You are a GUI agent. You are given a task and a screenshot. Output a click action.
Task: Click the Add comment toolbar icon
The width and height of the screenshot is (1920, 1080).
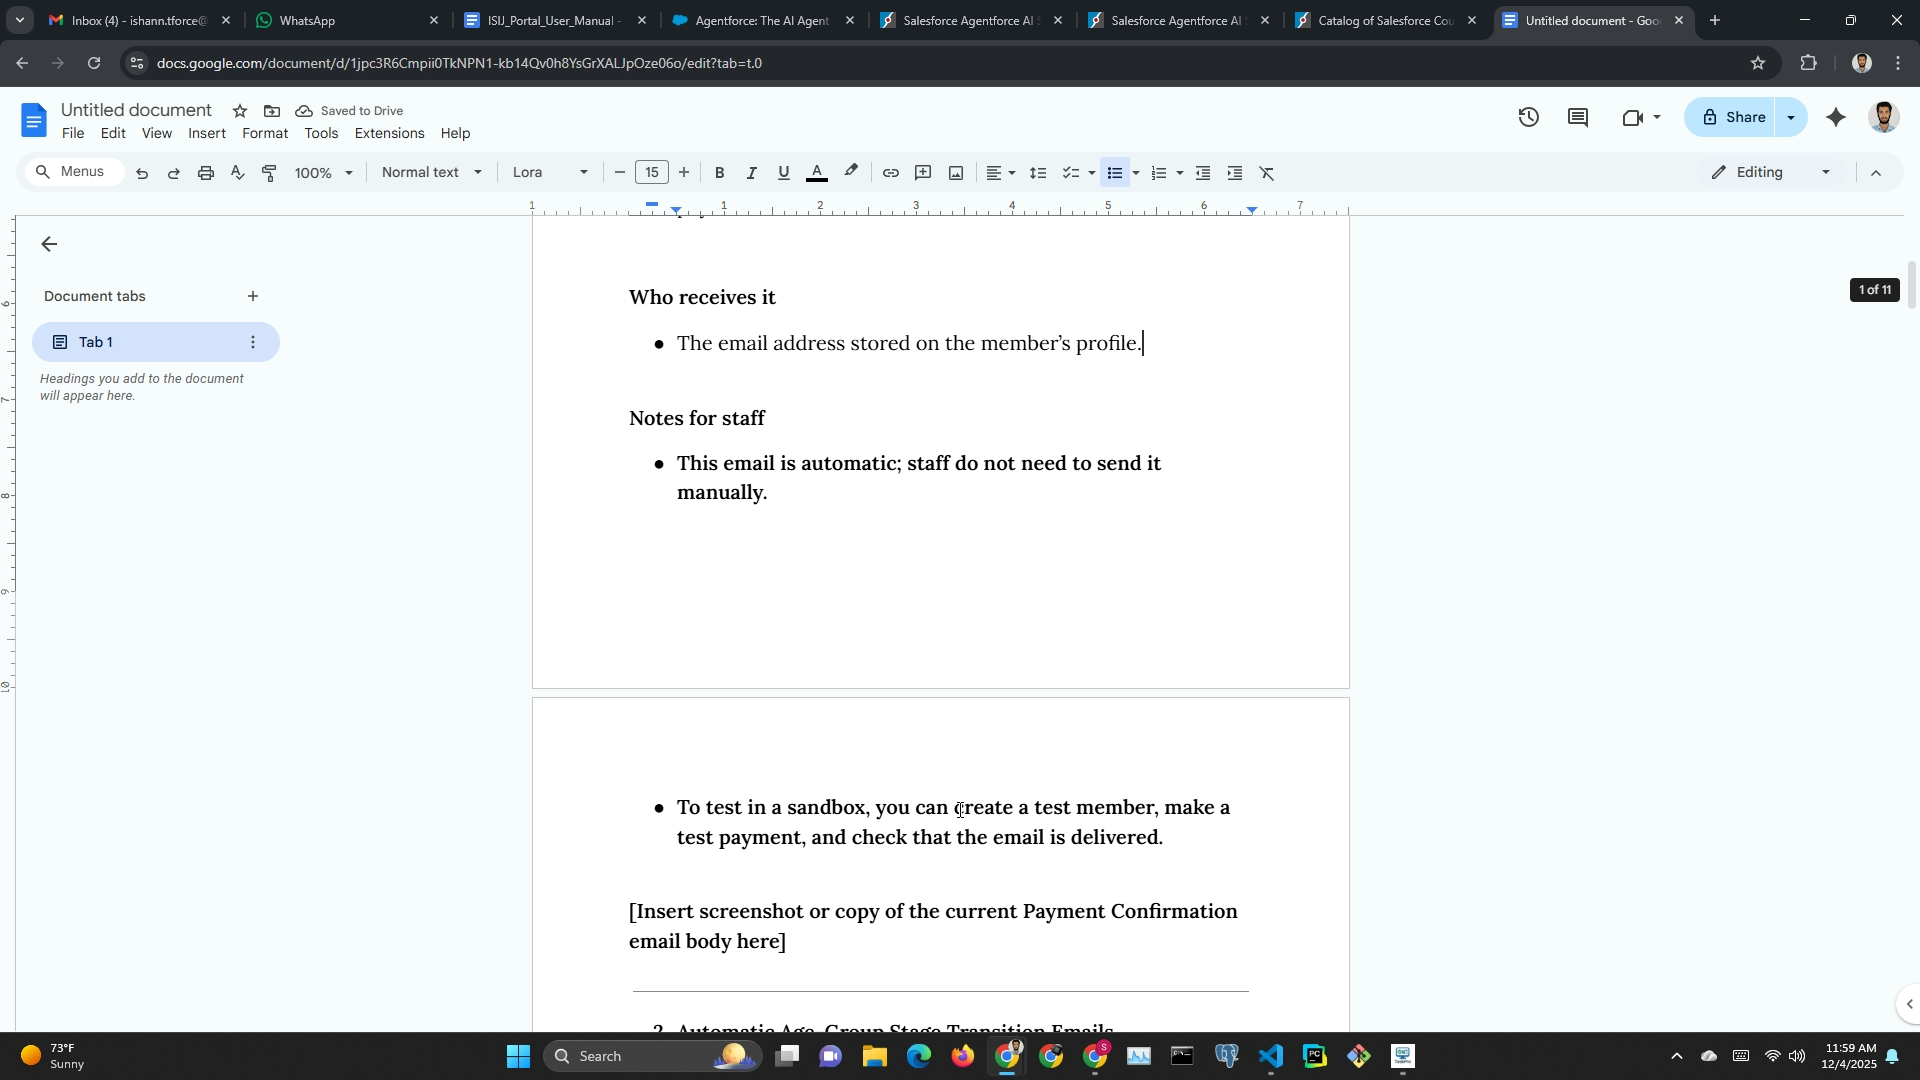(923, 173)
